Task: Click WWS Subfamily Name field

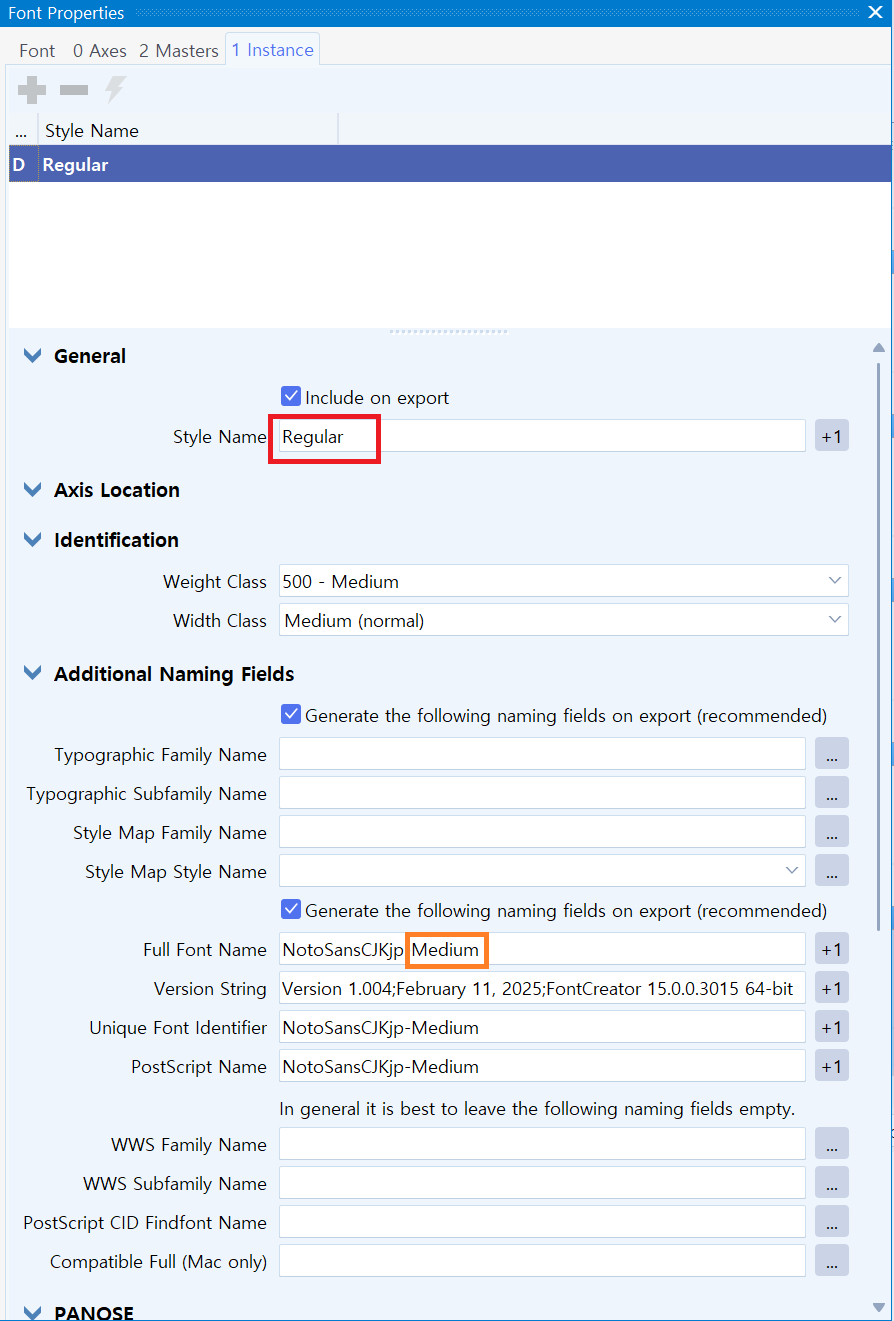Action: tap(542, 1183)
